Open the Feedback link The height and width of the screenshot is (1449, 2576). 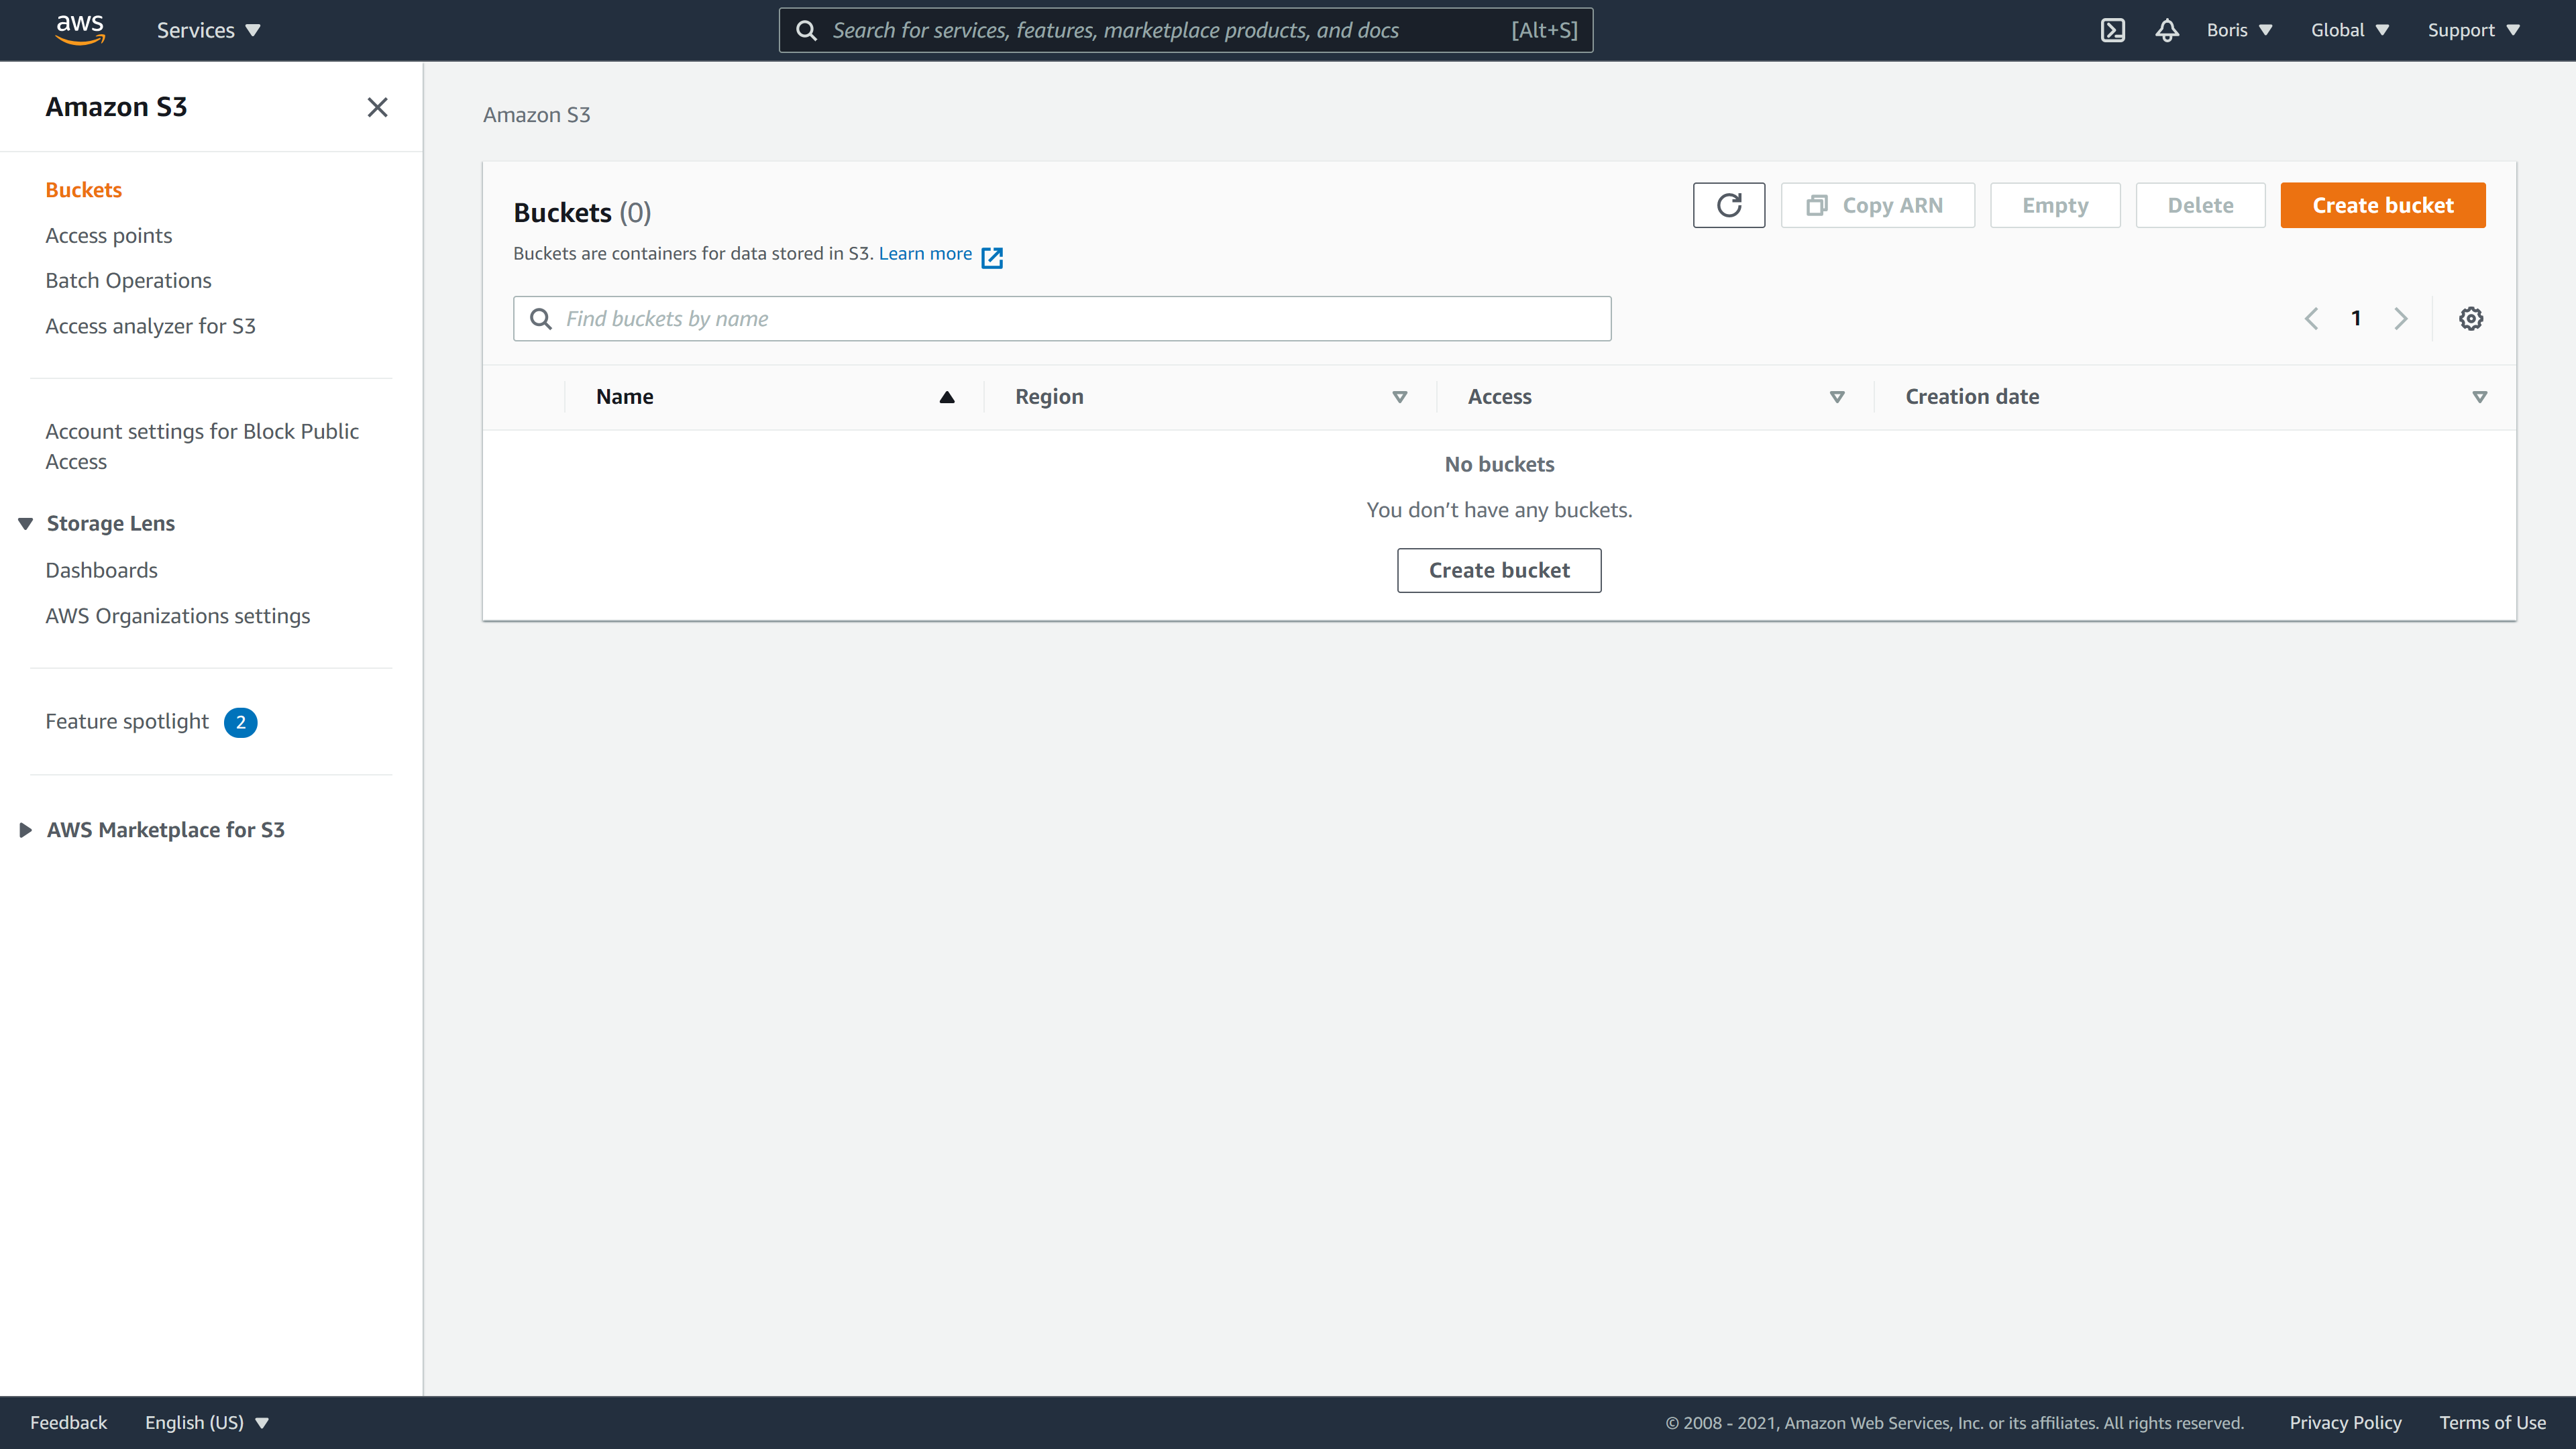pyautogui.click(x=68, y=1422)
